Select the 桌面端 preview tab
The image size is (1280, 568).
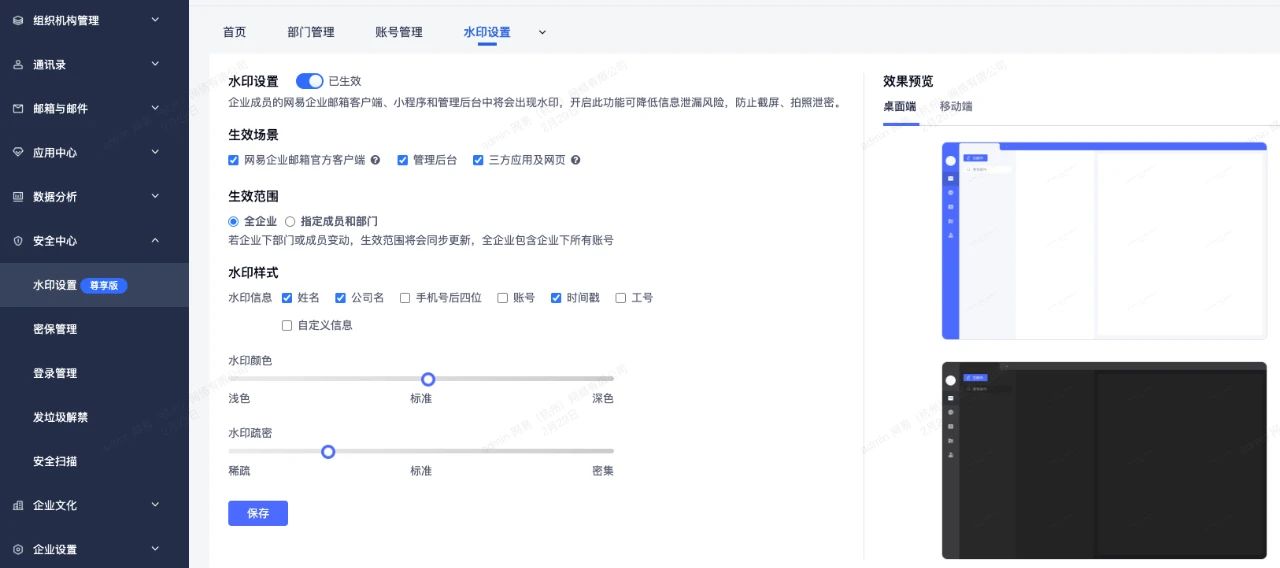click(900, 106)
